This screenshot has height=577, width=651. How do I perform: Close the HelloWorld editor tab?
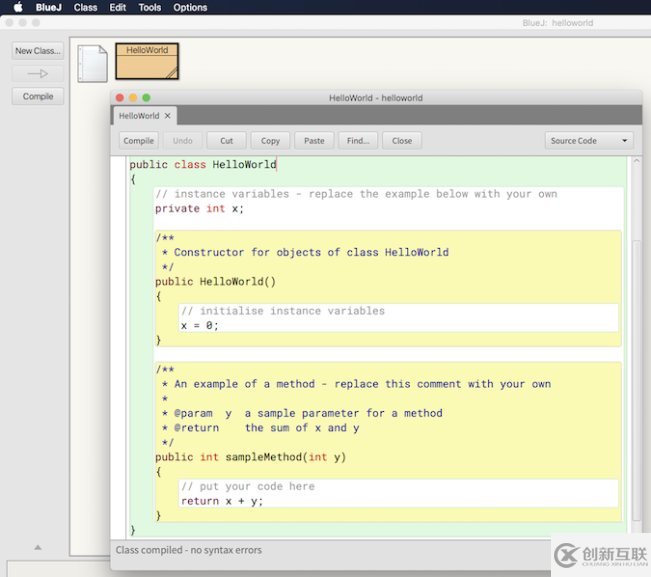point(168,116)
